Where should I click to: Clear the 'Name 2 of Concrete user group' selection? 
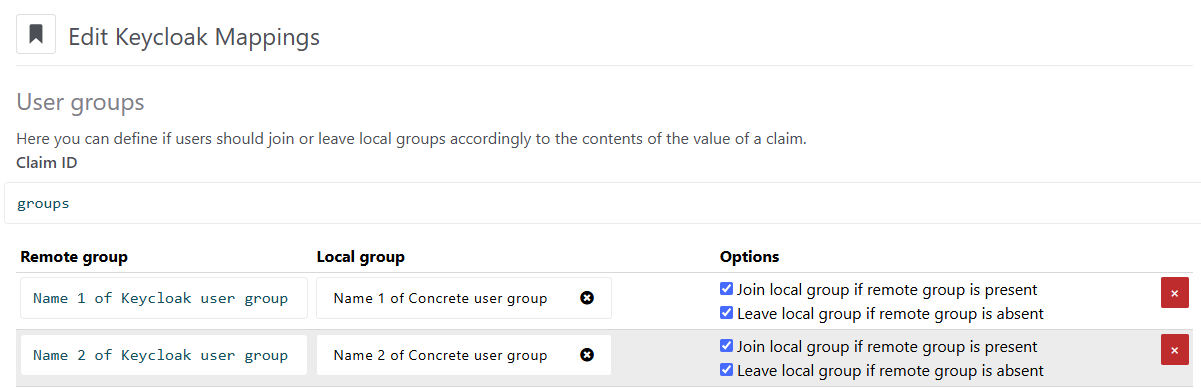tap(587, 355)
